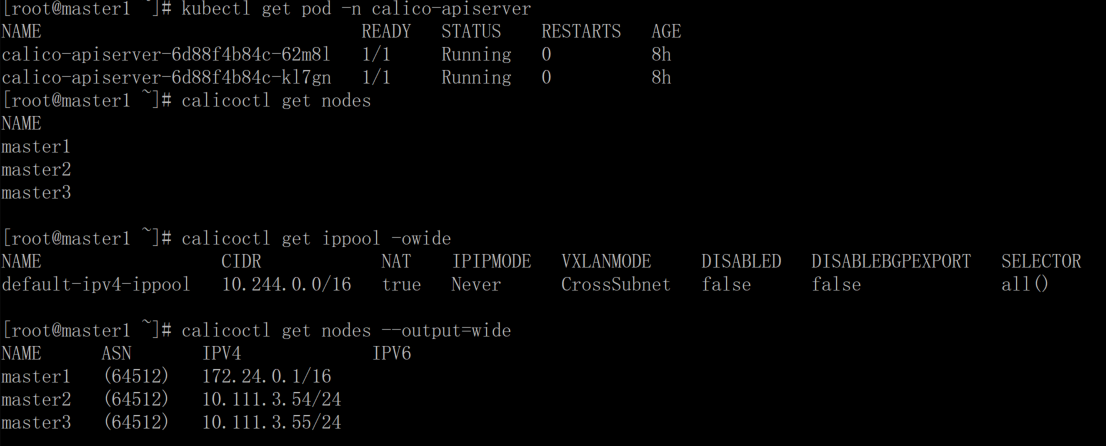1106x446 pixels.
Task: Select the ASN (64512) in master3 row
Action: [x=136, y=422]
